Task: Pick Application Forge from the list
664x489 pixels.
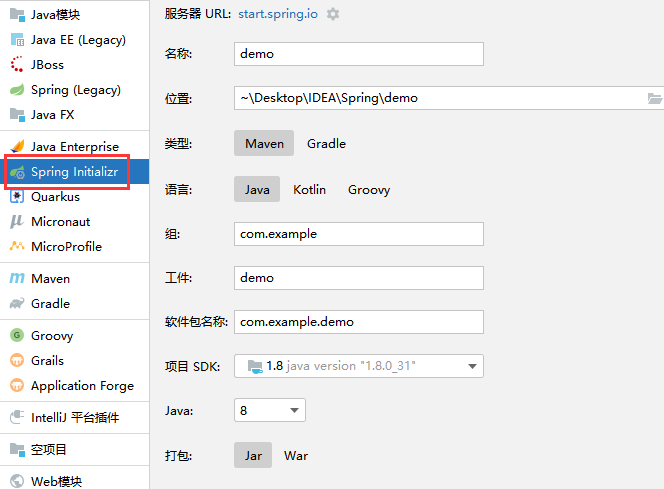Action: point(82,386)
